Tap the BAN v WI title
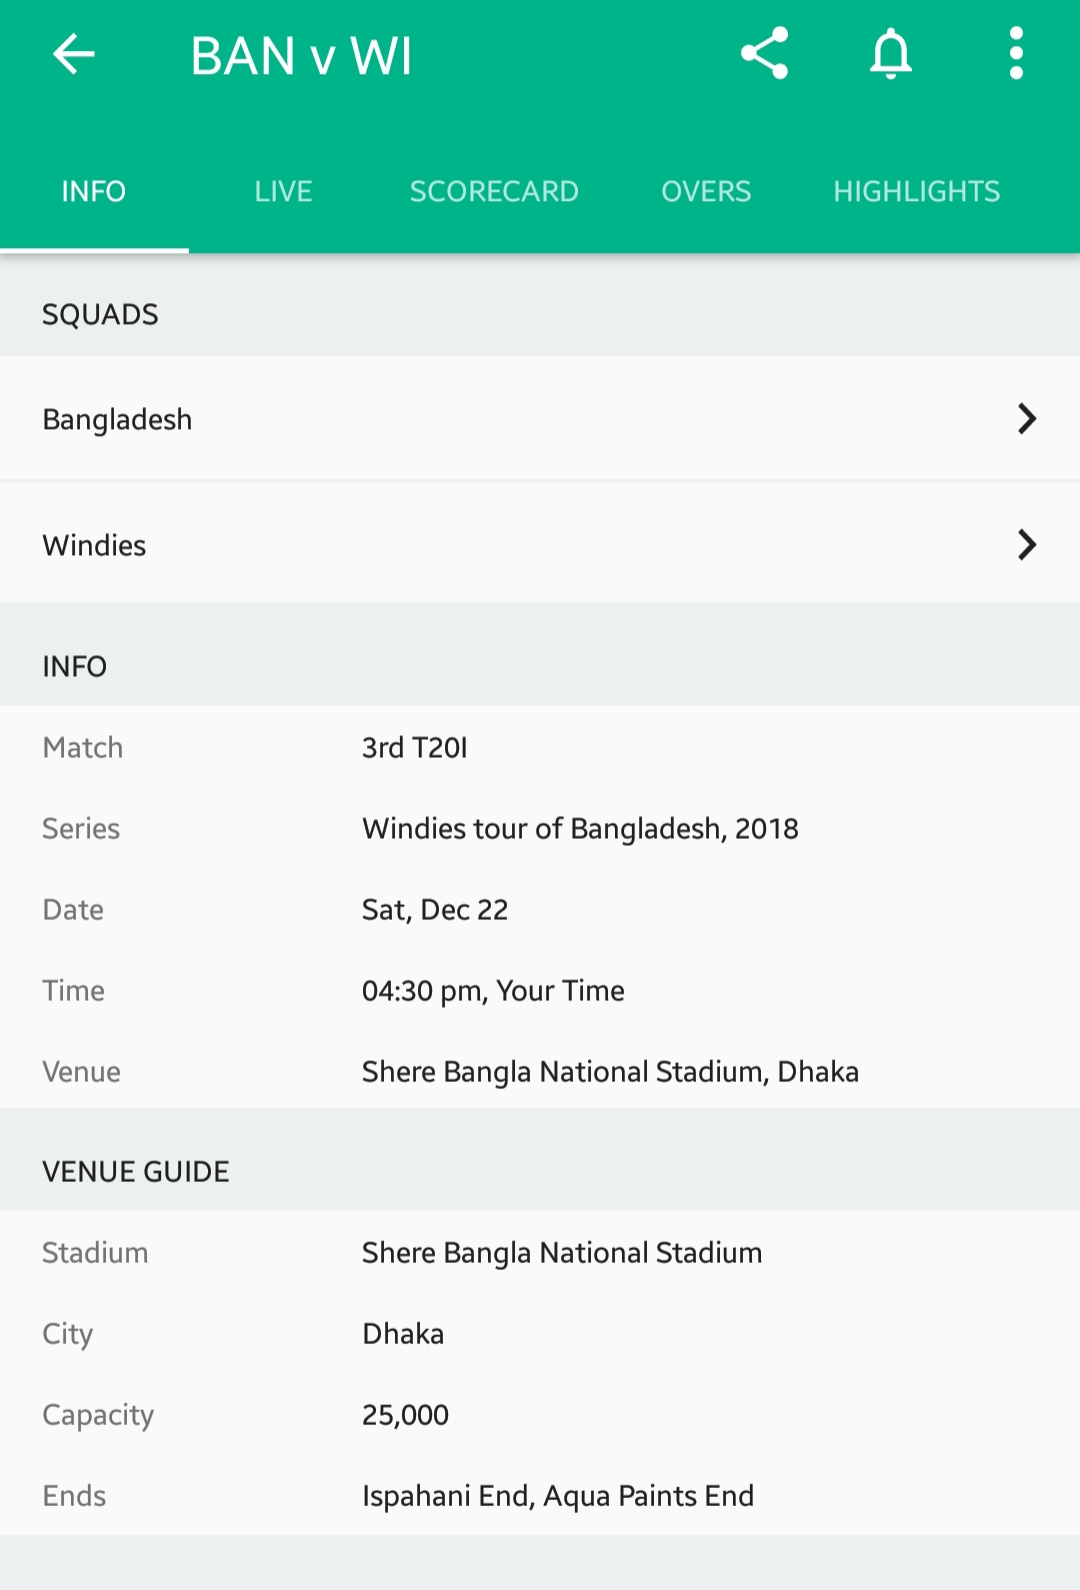This screenshot has height=1590, width=1080. [301, 56]
